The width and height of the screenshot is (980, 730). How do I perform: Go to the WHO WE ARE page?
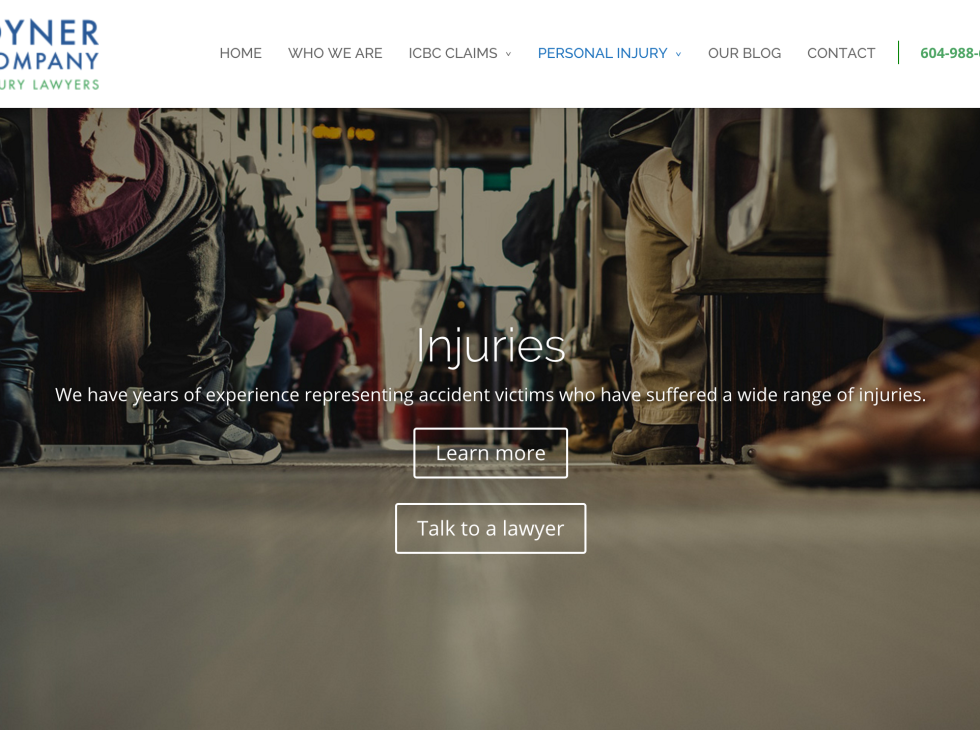[335, 53]
